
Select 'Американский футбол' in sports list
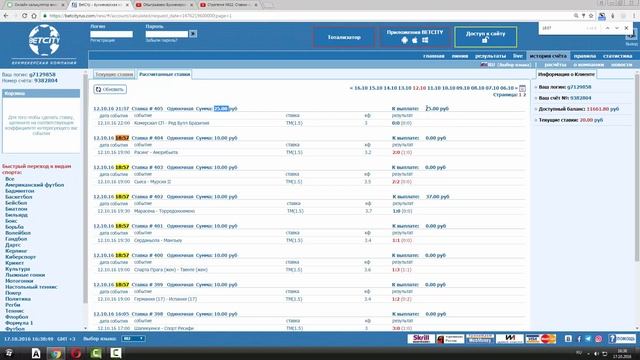pyautogui.click(x=34, y=185)
